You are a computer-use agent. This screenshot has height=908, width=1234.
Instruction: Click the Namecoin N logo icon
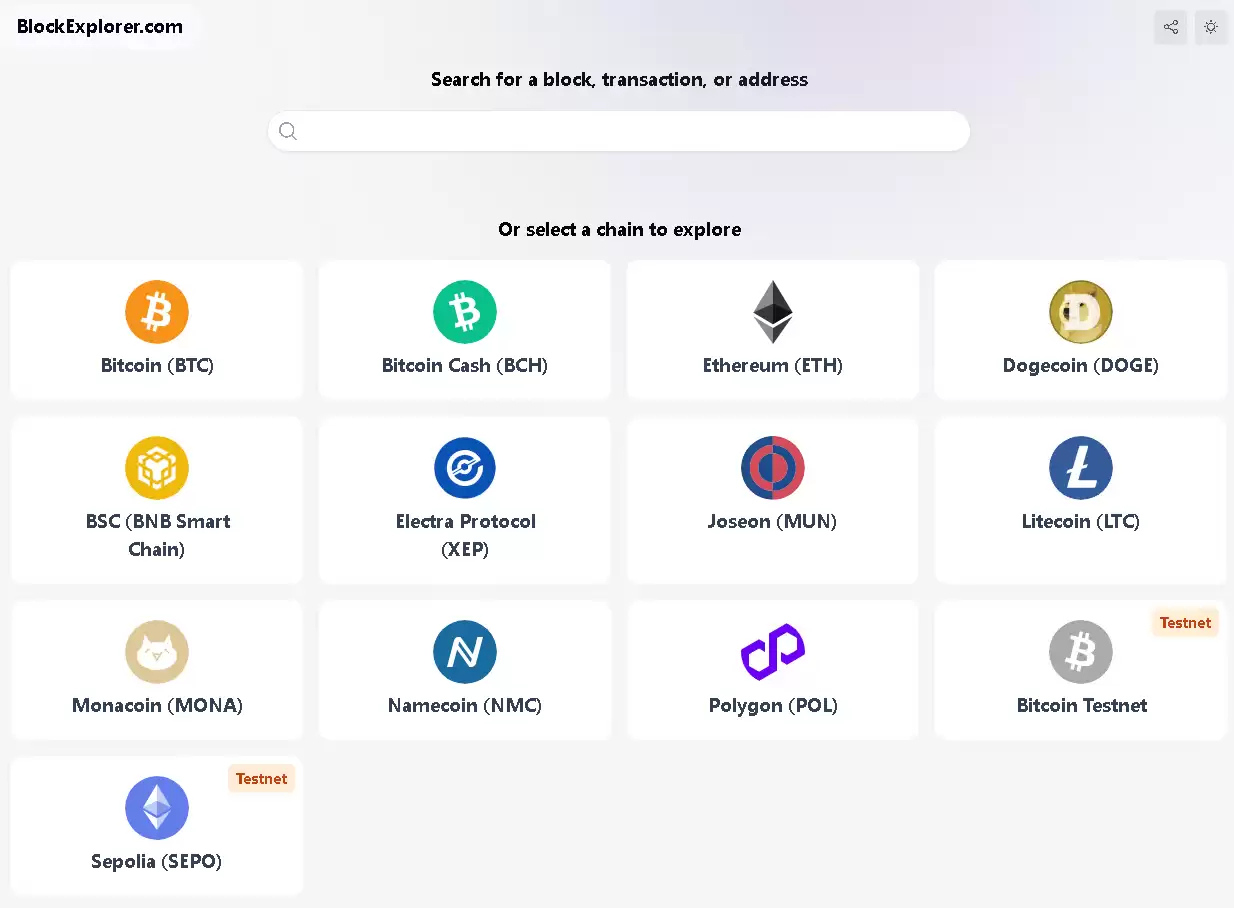click(465, 652)
